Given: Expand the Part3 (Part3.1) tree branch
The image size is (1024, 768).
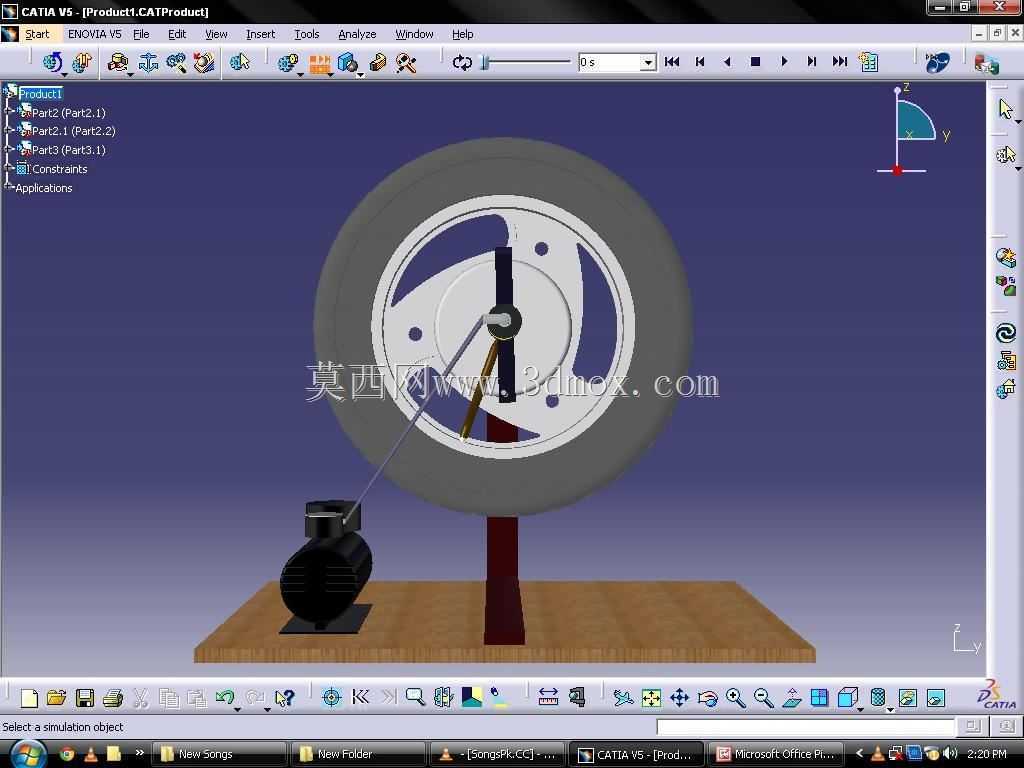Looking at the screenshot, I should tap(8, 149).
